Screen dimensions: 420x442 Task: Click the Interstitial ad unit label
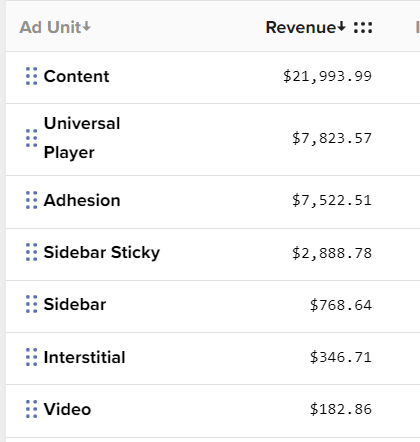(84, 357)
